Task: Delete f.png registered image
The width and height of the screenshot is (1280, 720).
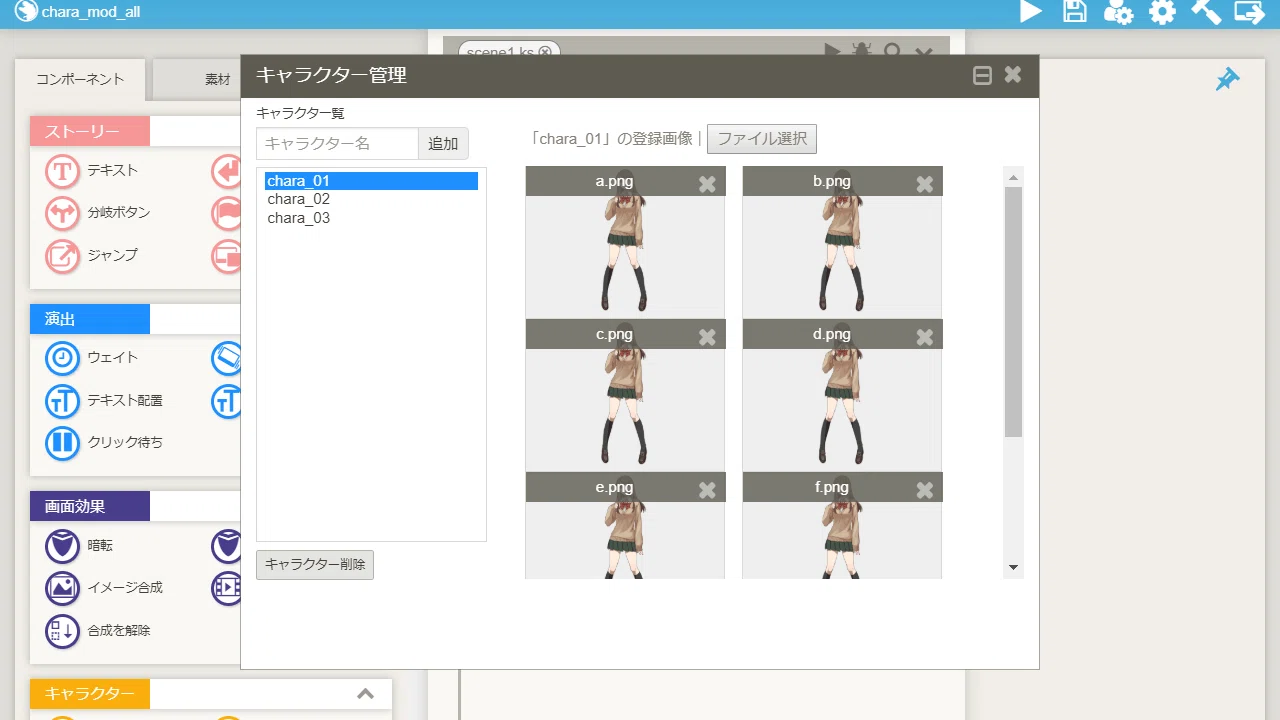Action: point(925,490)
